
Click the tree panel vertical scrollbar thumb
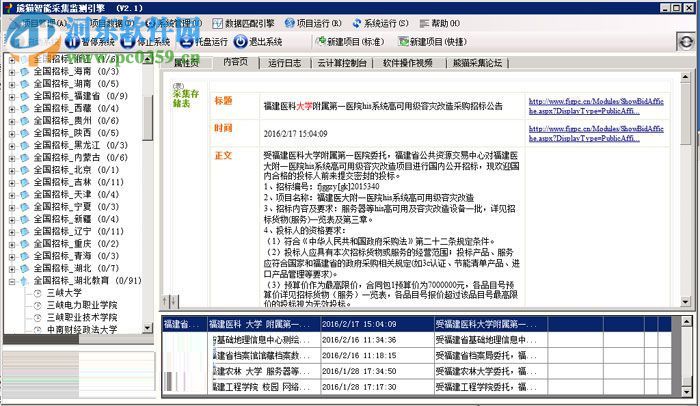tap(148, 117)
